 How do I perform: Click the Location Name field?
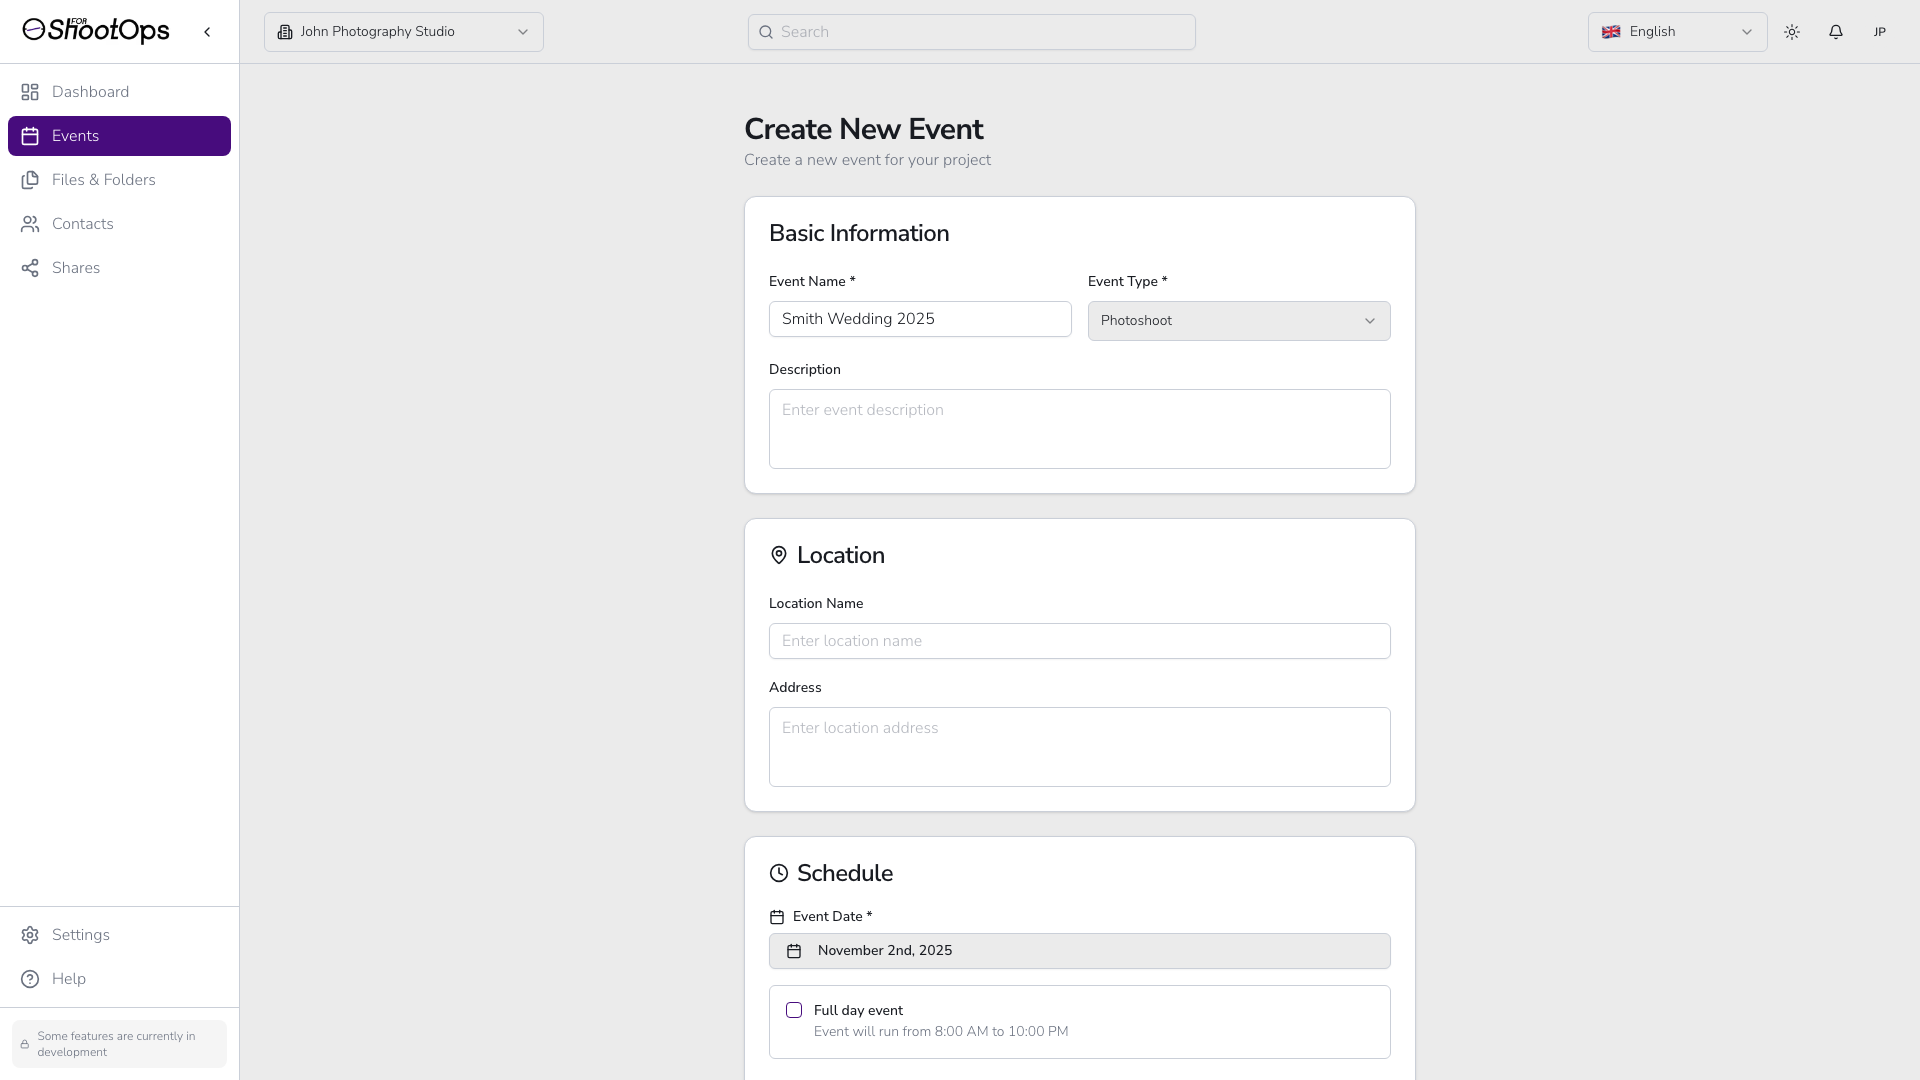(1079, 641)
